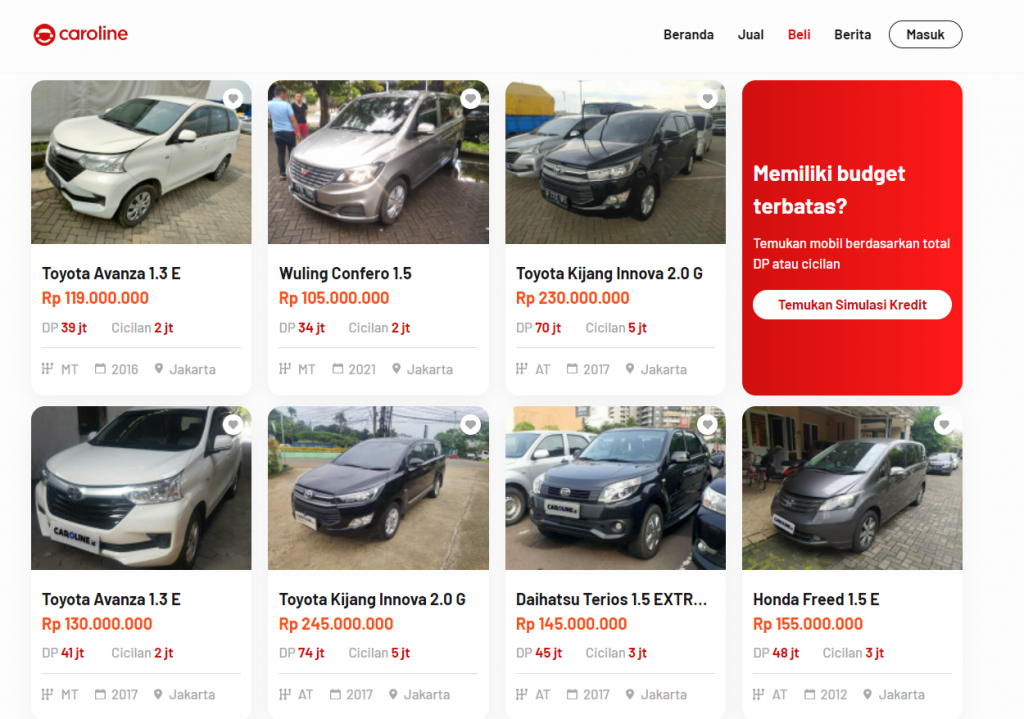Click the location pin on Honda Freed card
The image size is (1024, 719).
pos(867,694)
